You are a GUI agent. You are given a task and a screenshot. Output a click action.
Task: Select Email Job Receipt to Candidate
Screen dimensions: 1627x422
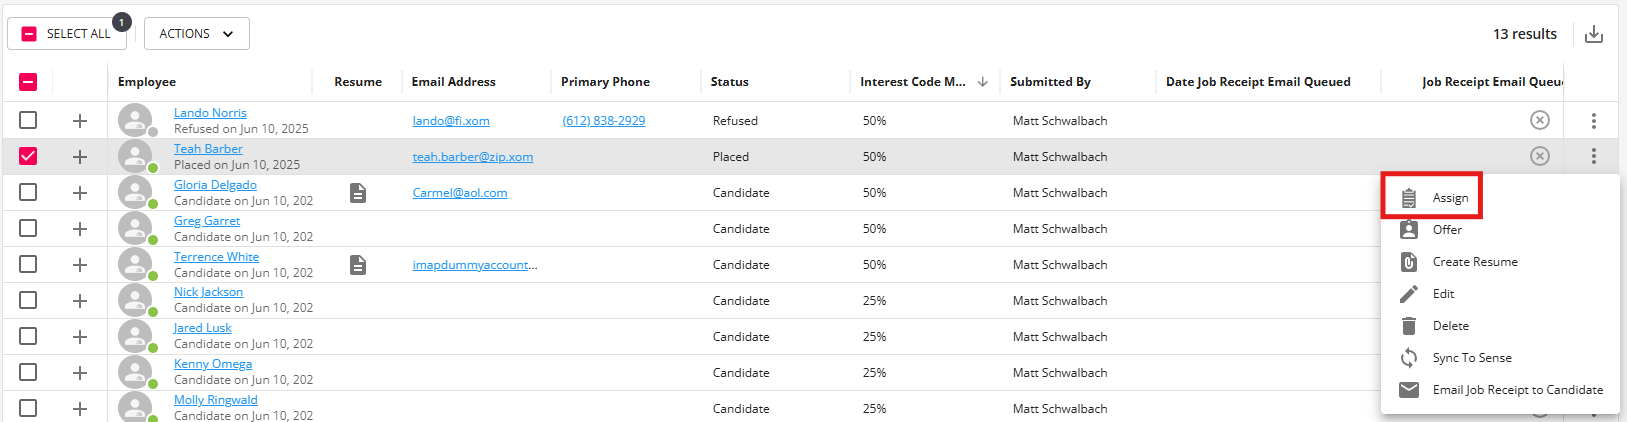1517,390
